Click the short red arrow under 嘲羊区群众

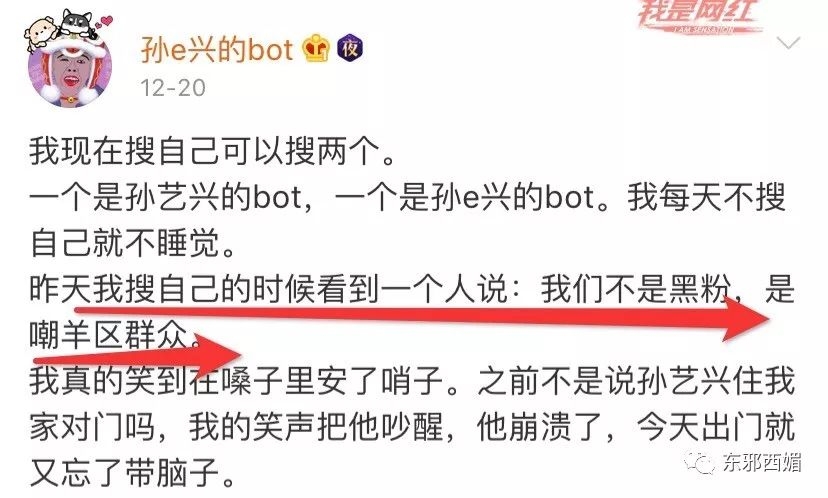point(138,356)
